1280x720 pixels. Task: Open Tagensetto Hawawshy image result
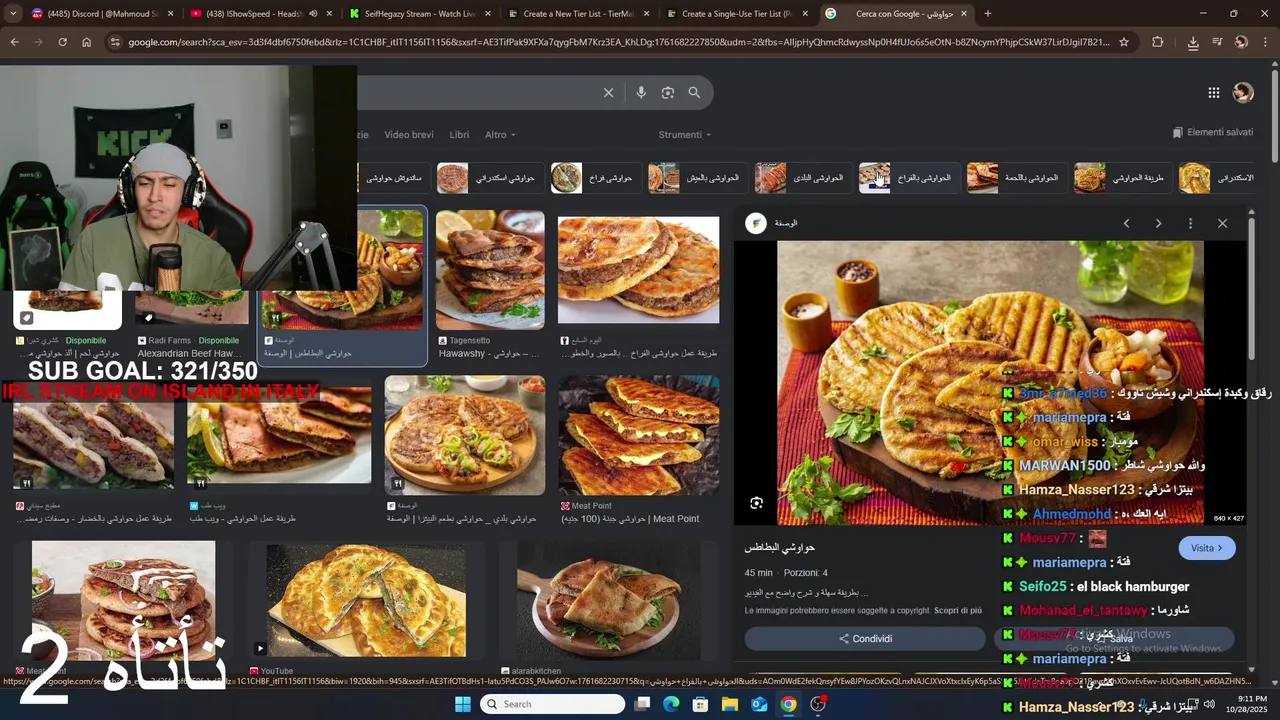coord(490,270)
